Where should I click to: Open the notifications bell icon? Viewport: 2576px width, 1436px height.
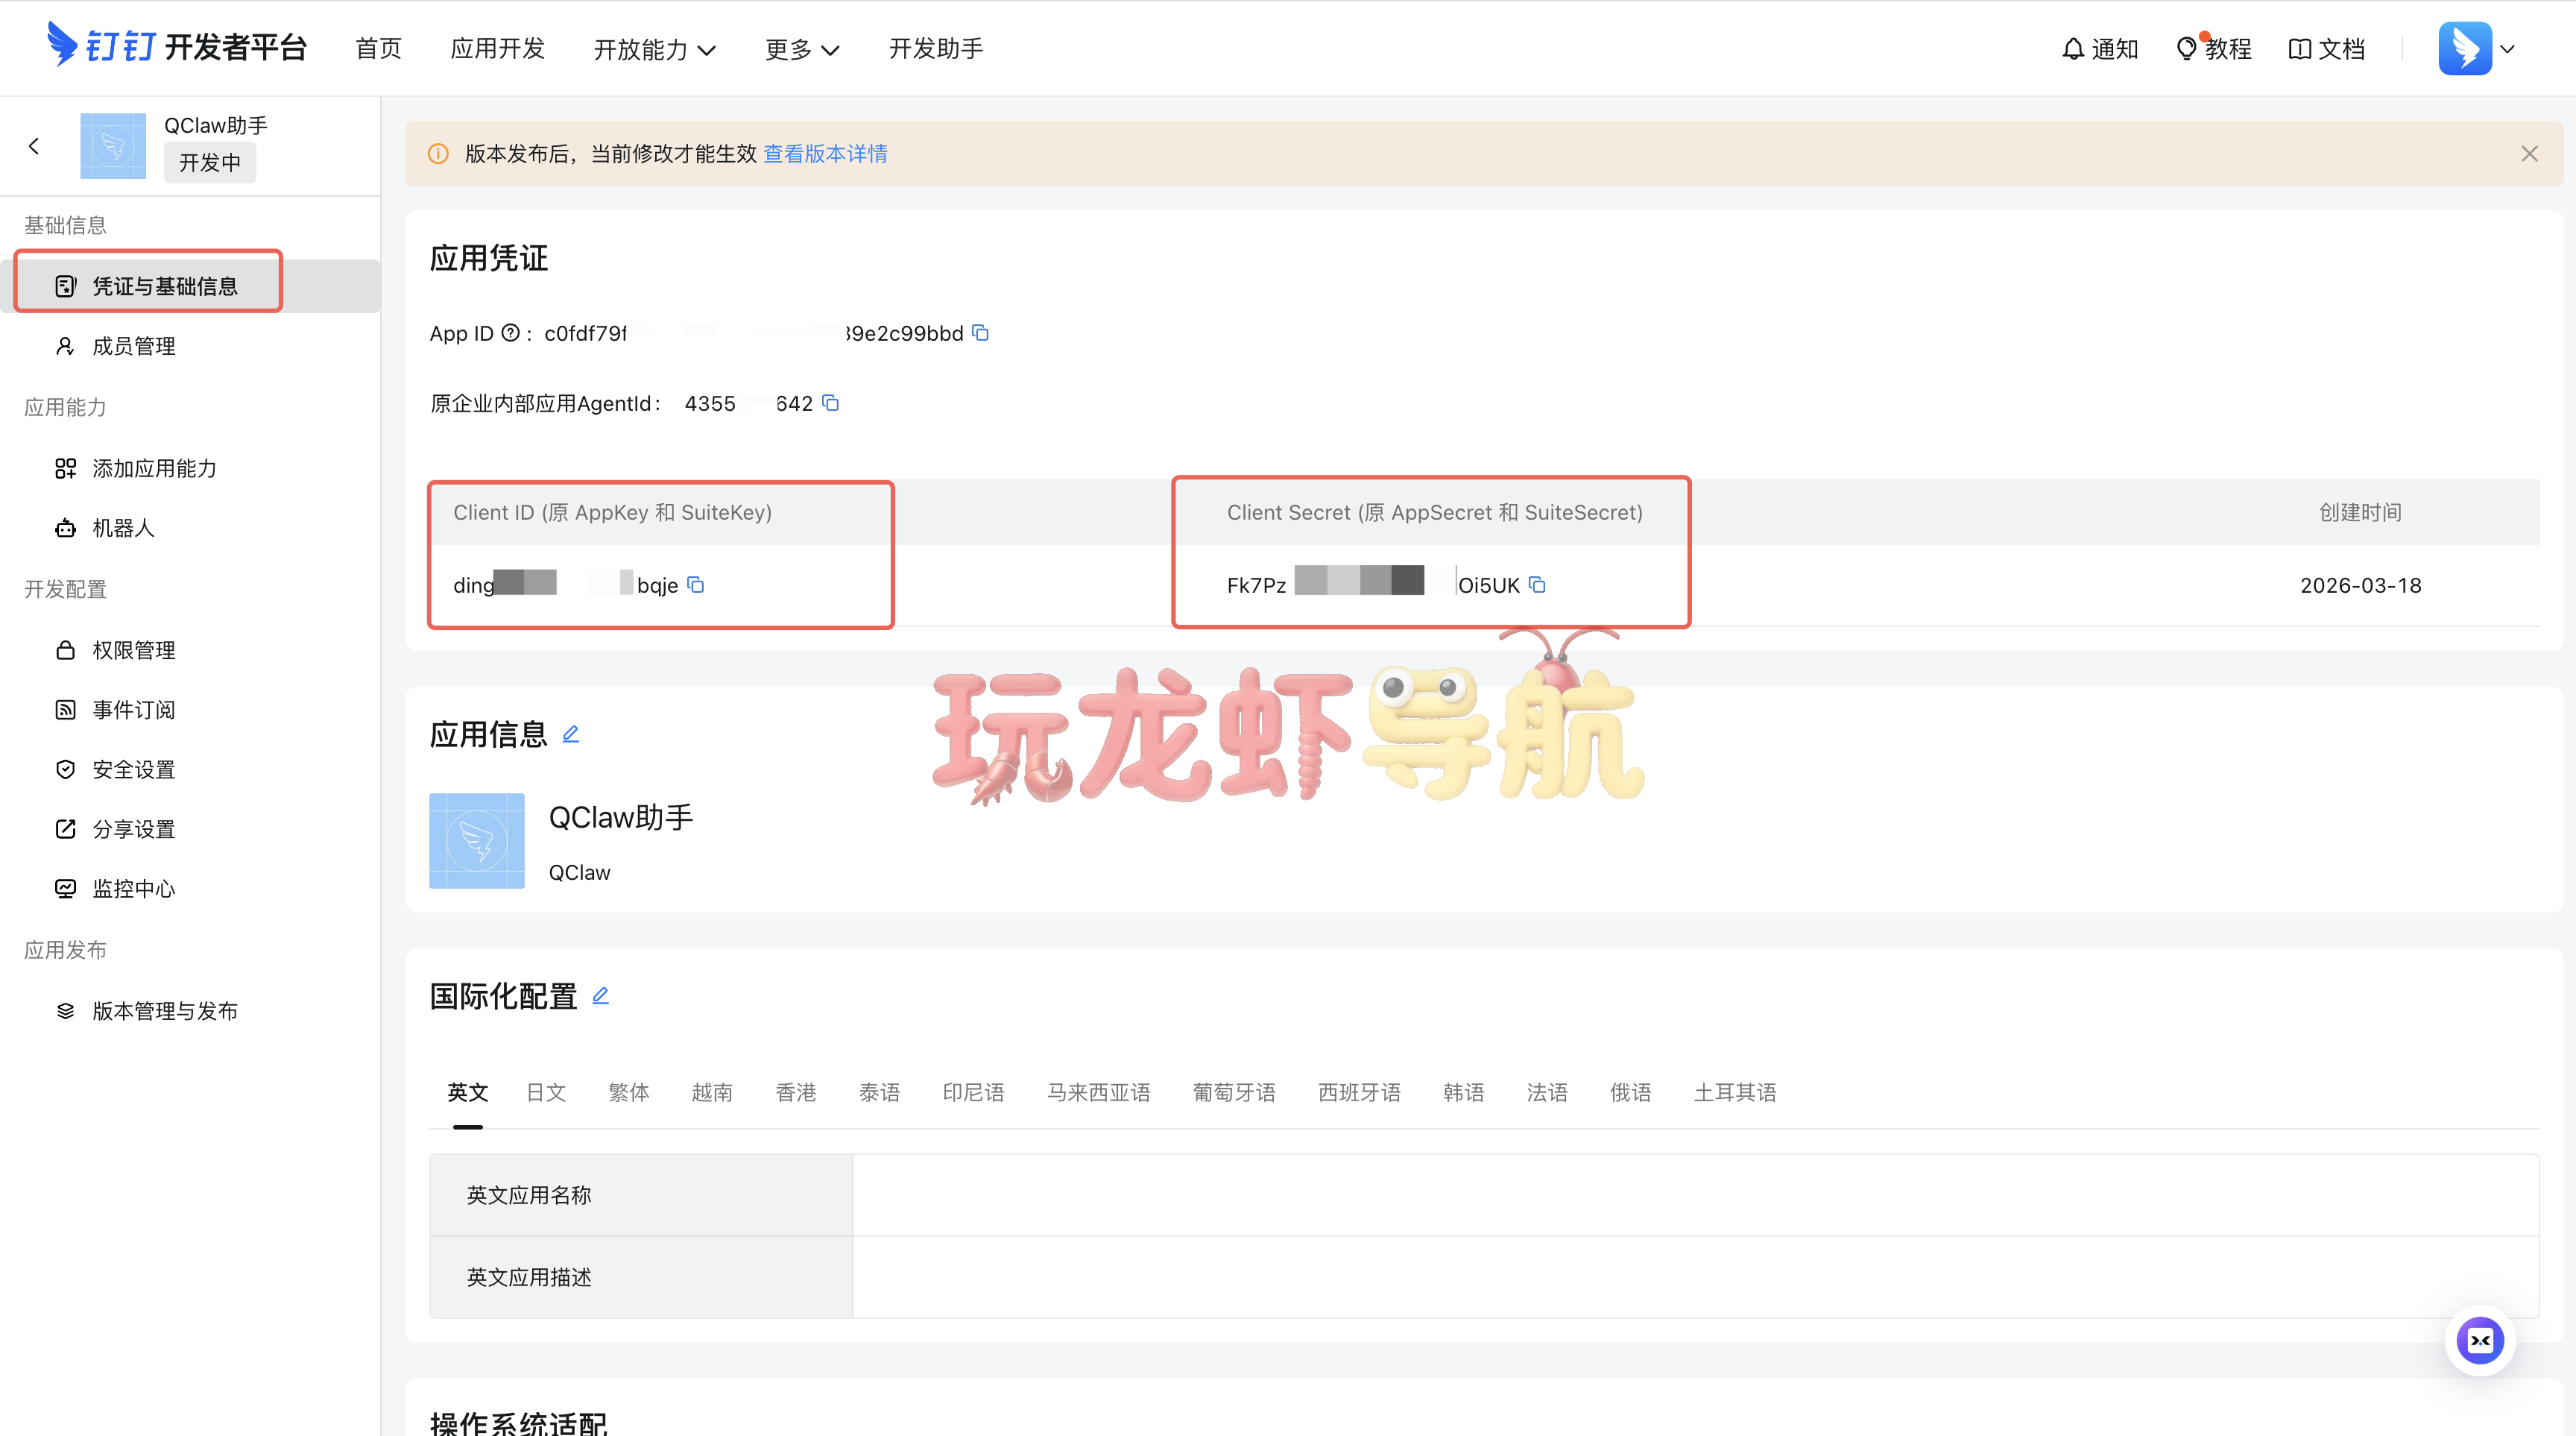pyautogui.click(x=2073, y=48)
